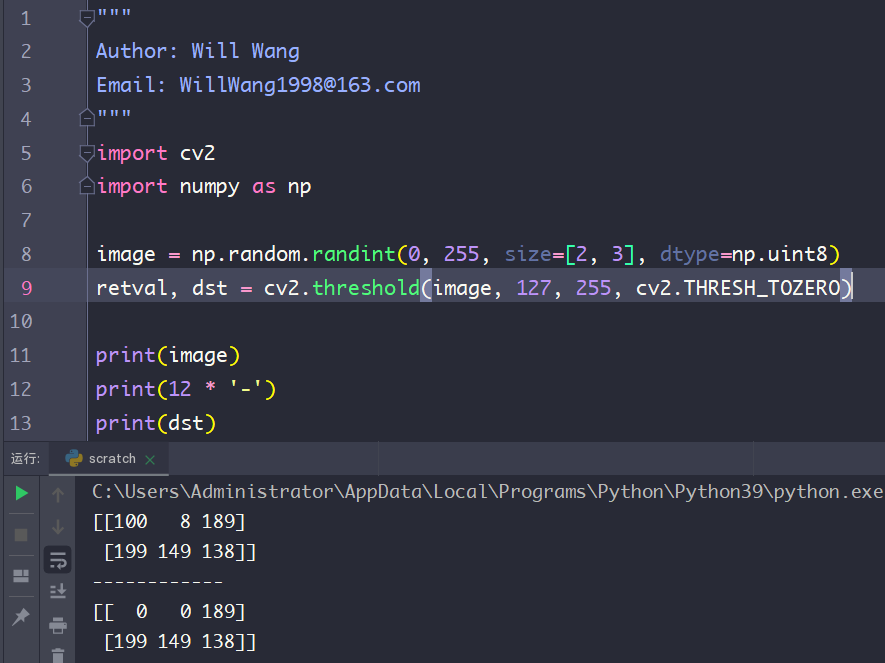
Task: Click 'retval' variable on line 9
Action: click(132, 288)
